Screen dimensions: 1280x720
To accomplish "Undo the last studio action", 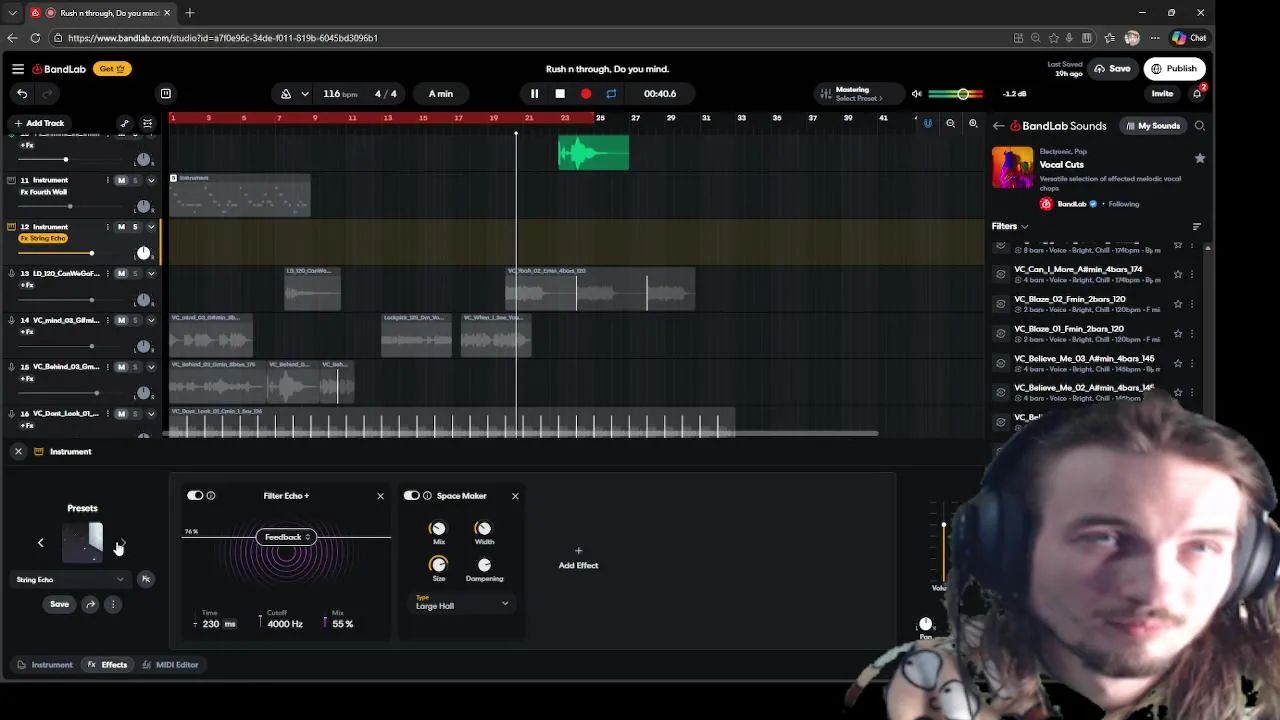I will pyautogui.click(x=22, y=94).
